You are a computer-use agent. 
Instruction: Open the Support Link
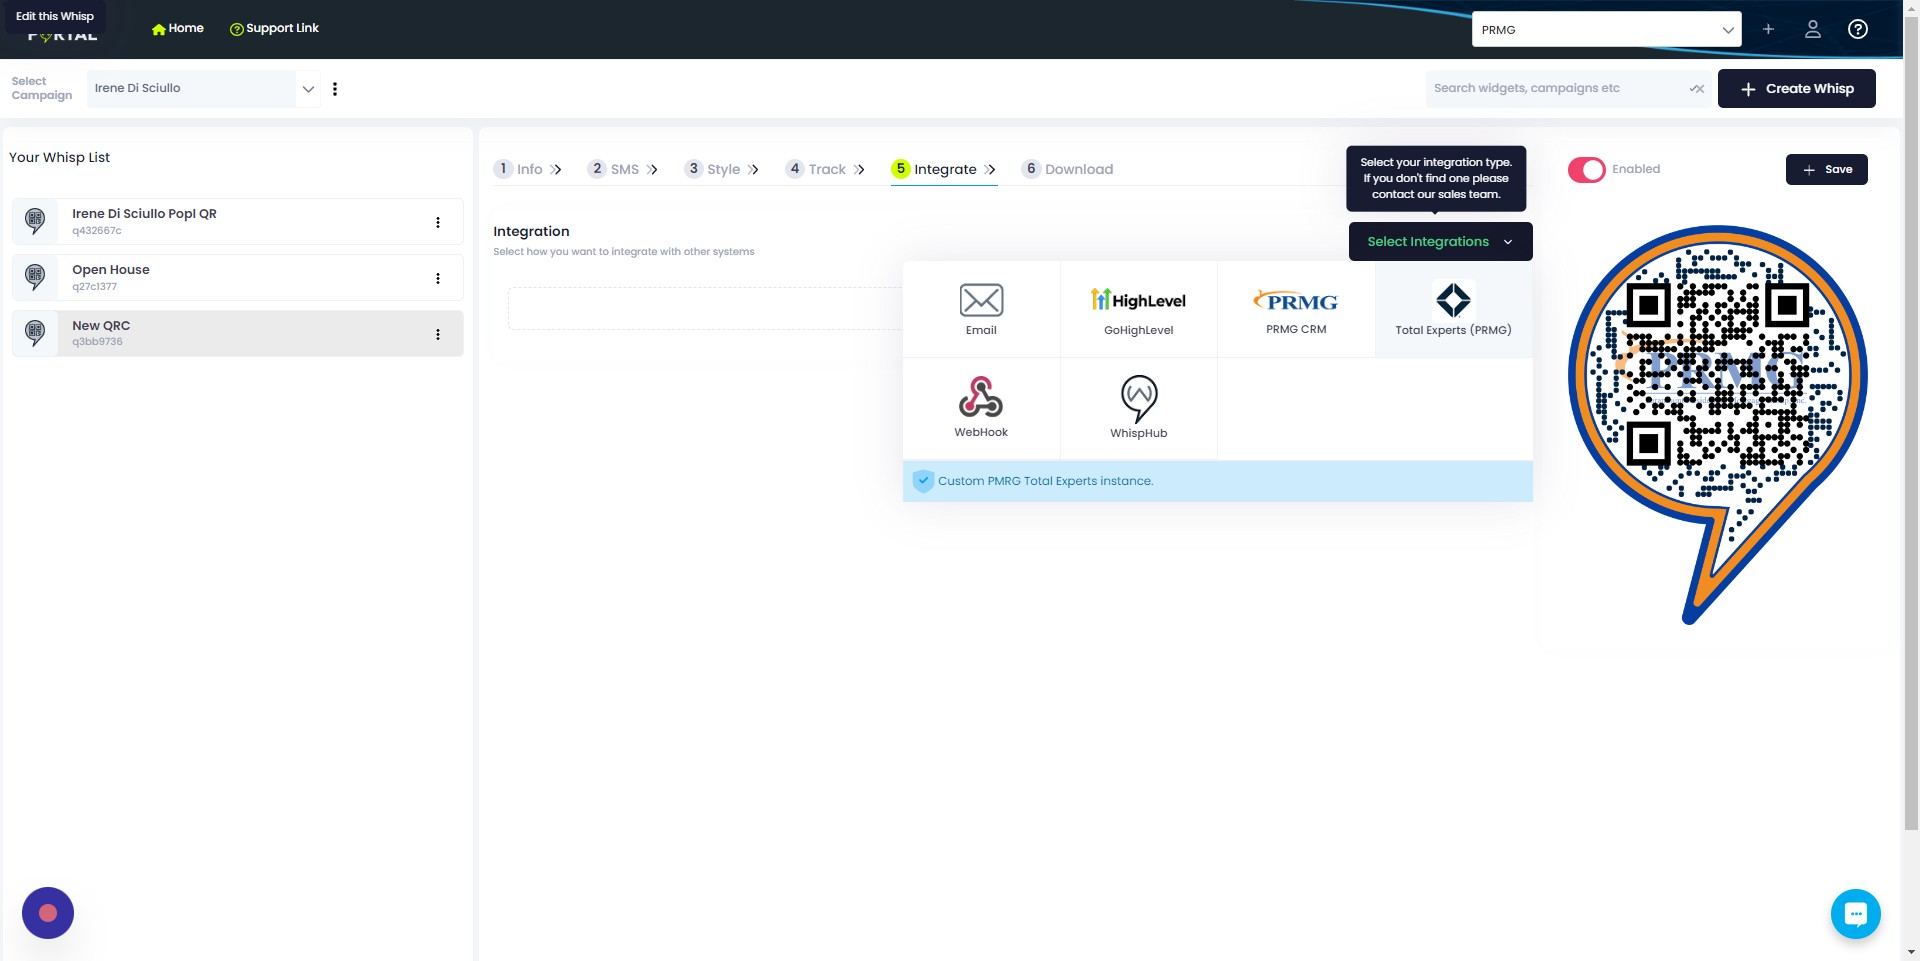274,28
